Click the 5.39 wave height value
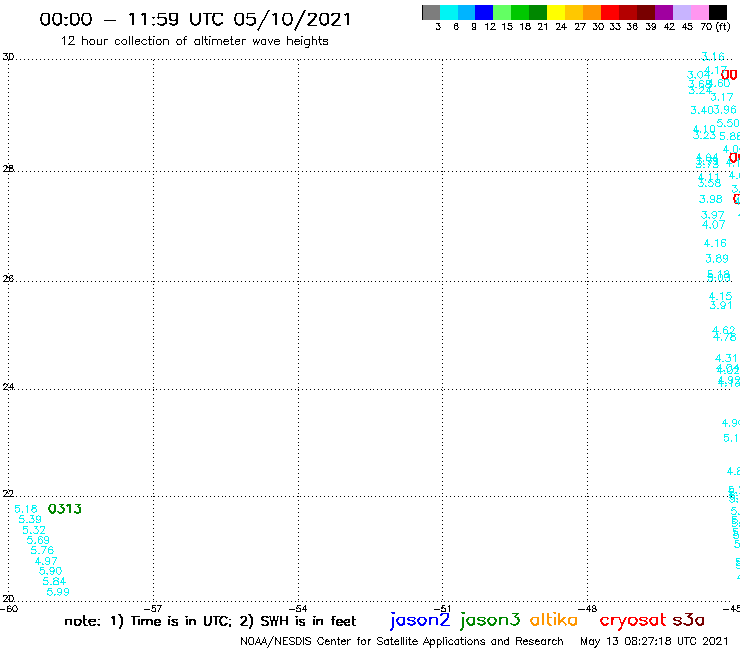740x650 pixels. coord(30,519)
